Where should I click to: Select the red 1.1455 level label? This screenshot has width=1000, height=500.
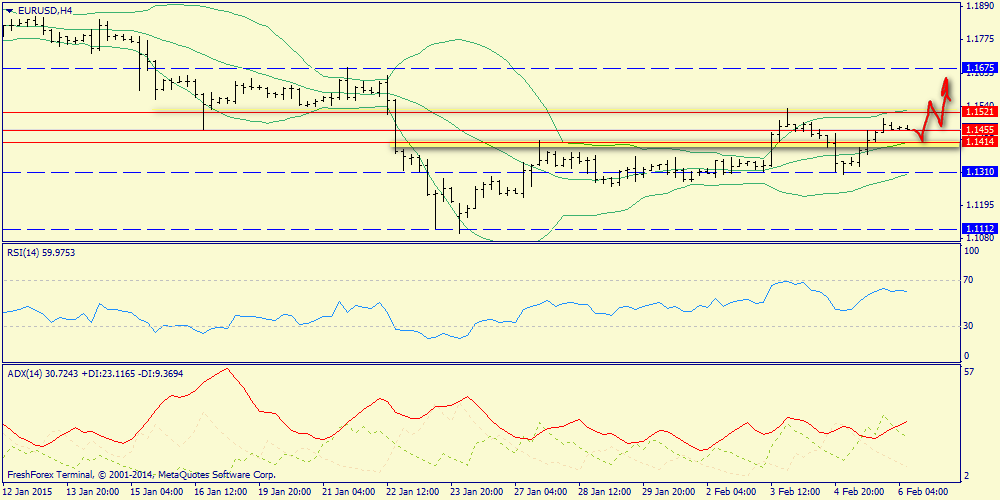tap(980, 130)
